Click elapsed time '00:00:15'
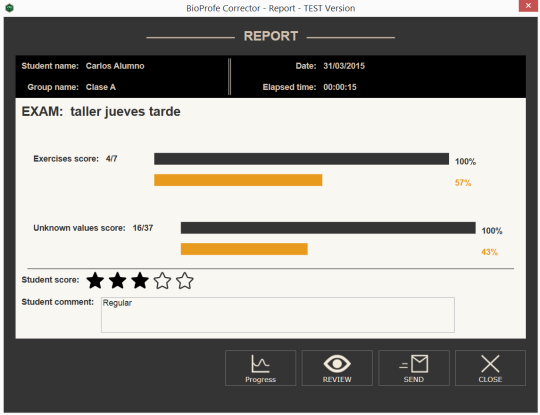Screen dimensions: 540x415 340,87
